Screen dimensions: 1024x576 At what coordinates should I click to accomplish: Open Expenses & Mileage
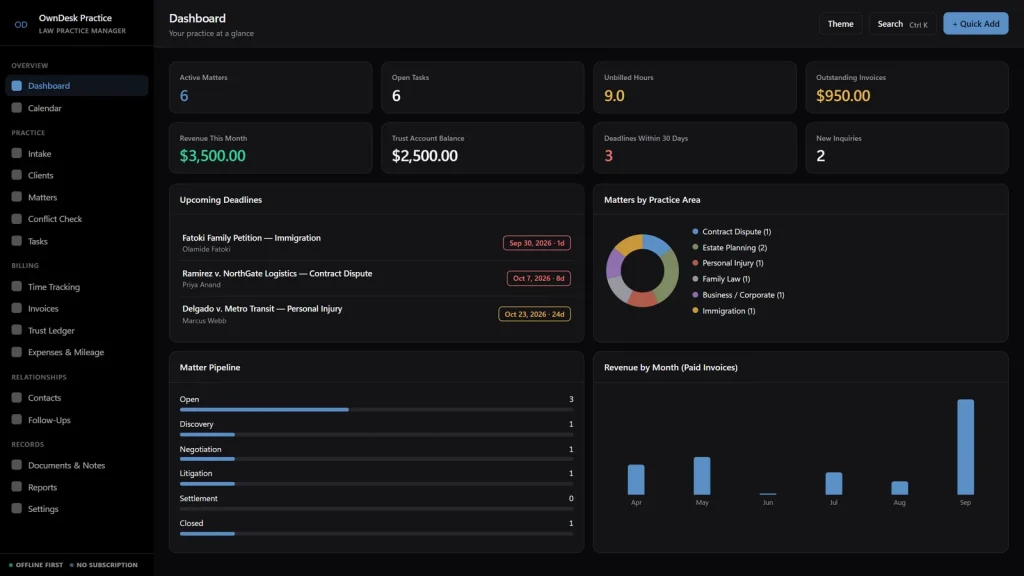click(76, 352)
